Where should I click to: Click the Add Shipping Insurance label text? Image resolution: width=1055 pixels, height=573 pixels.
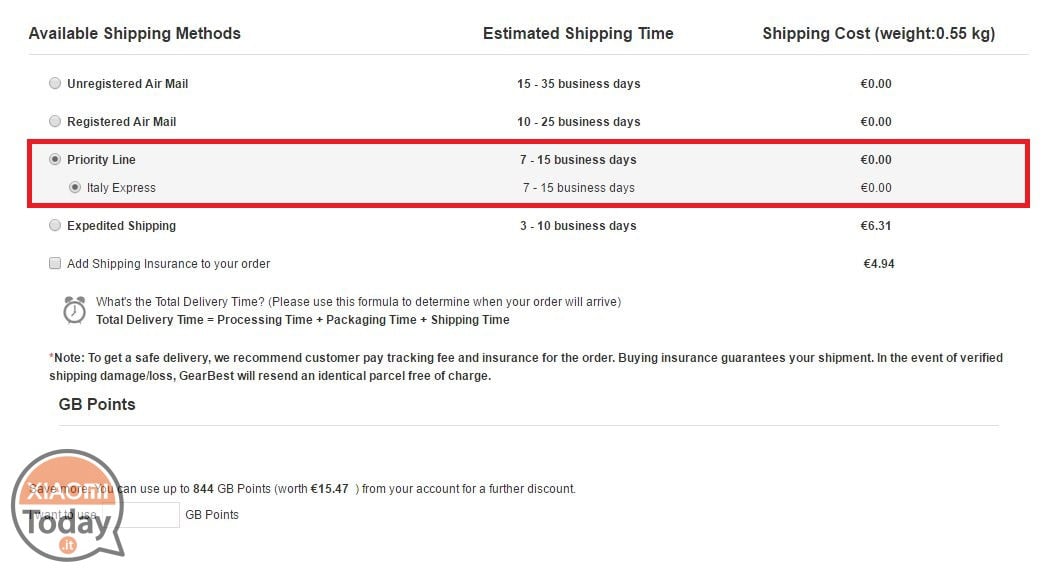tap(168, 264)
